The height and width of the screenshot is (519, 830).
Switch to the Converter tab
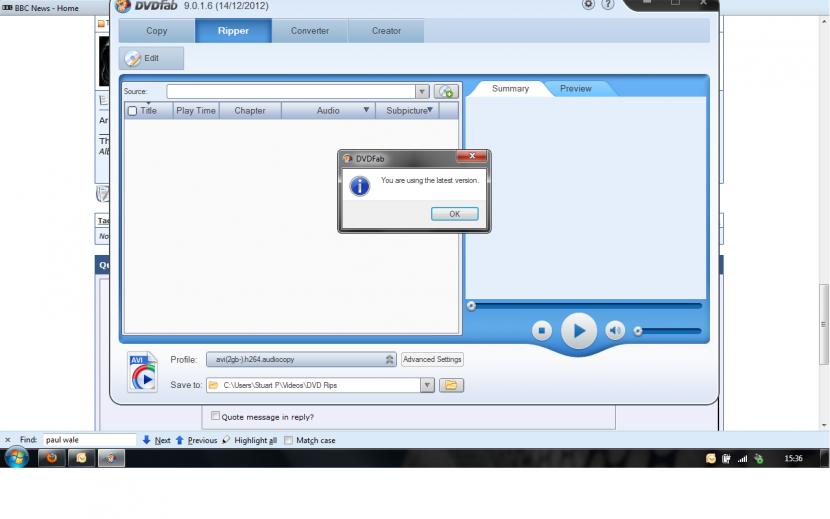(310, 31)
